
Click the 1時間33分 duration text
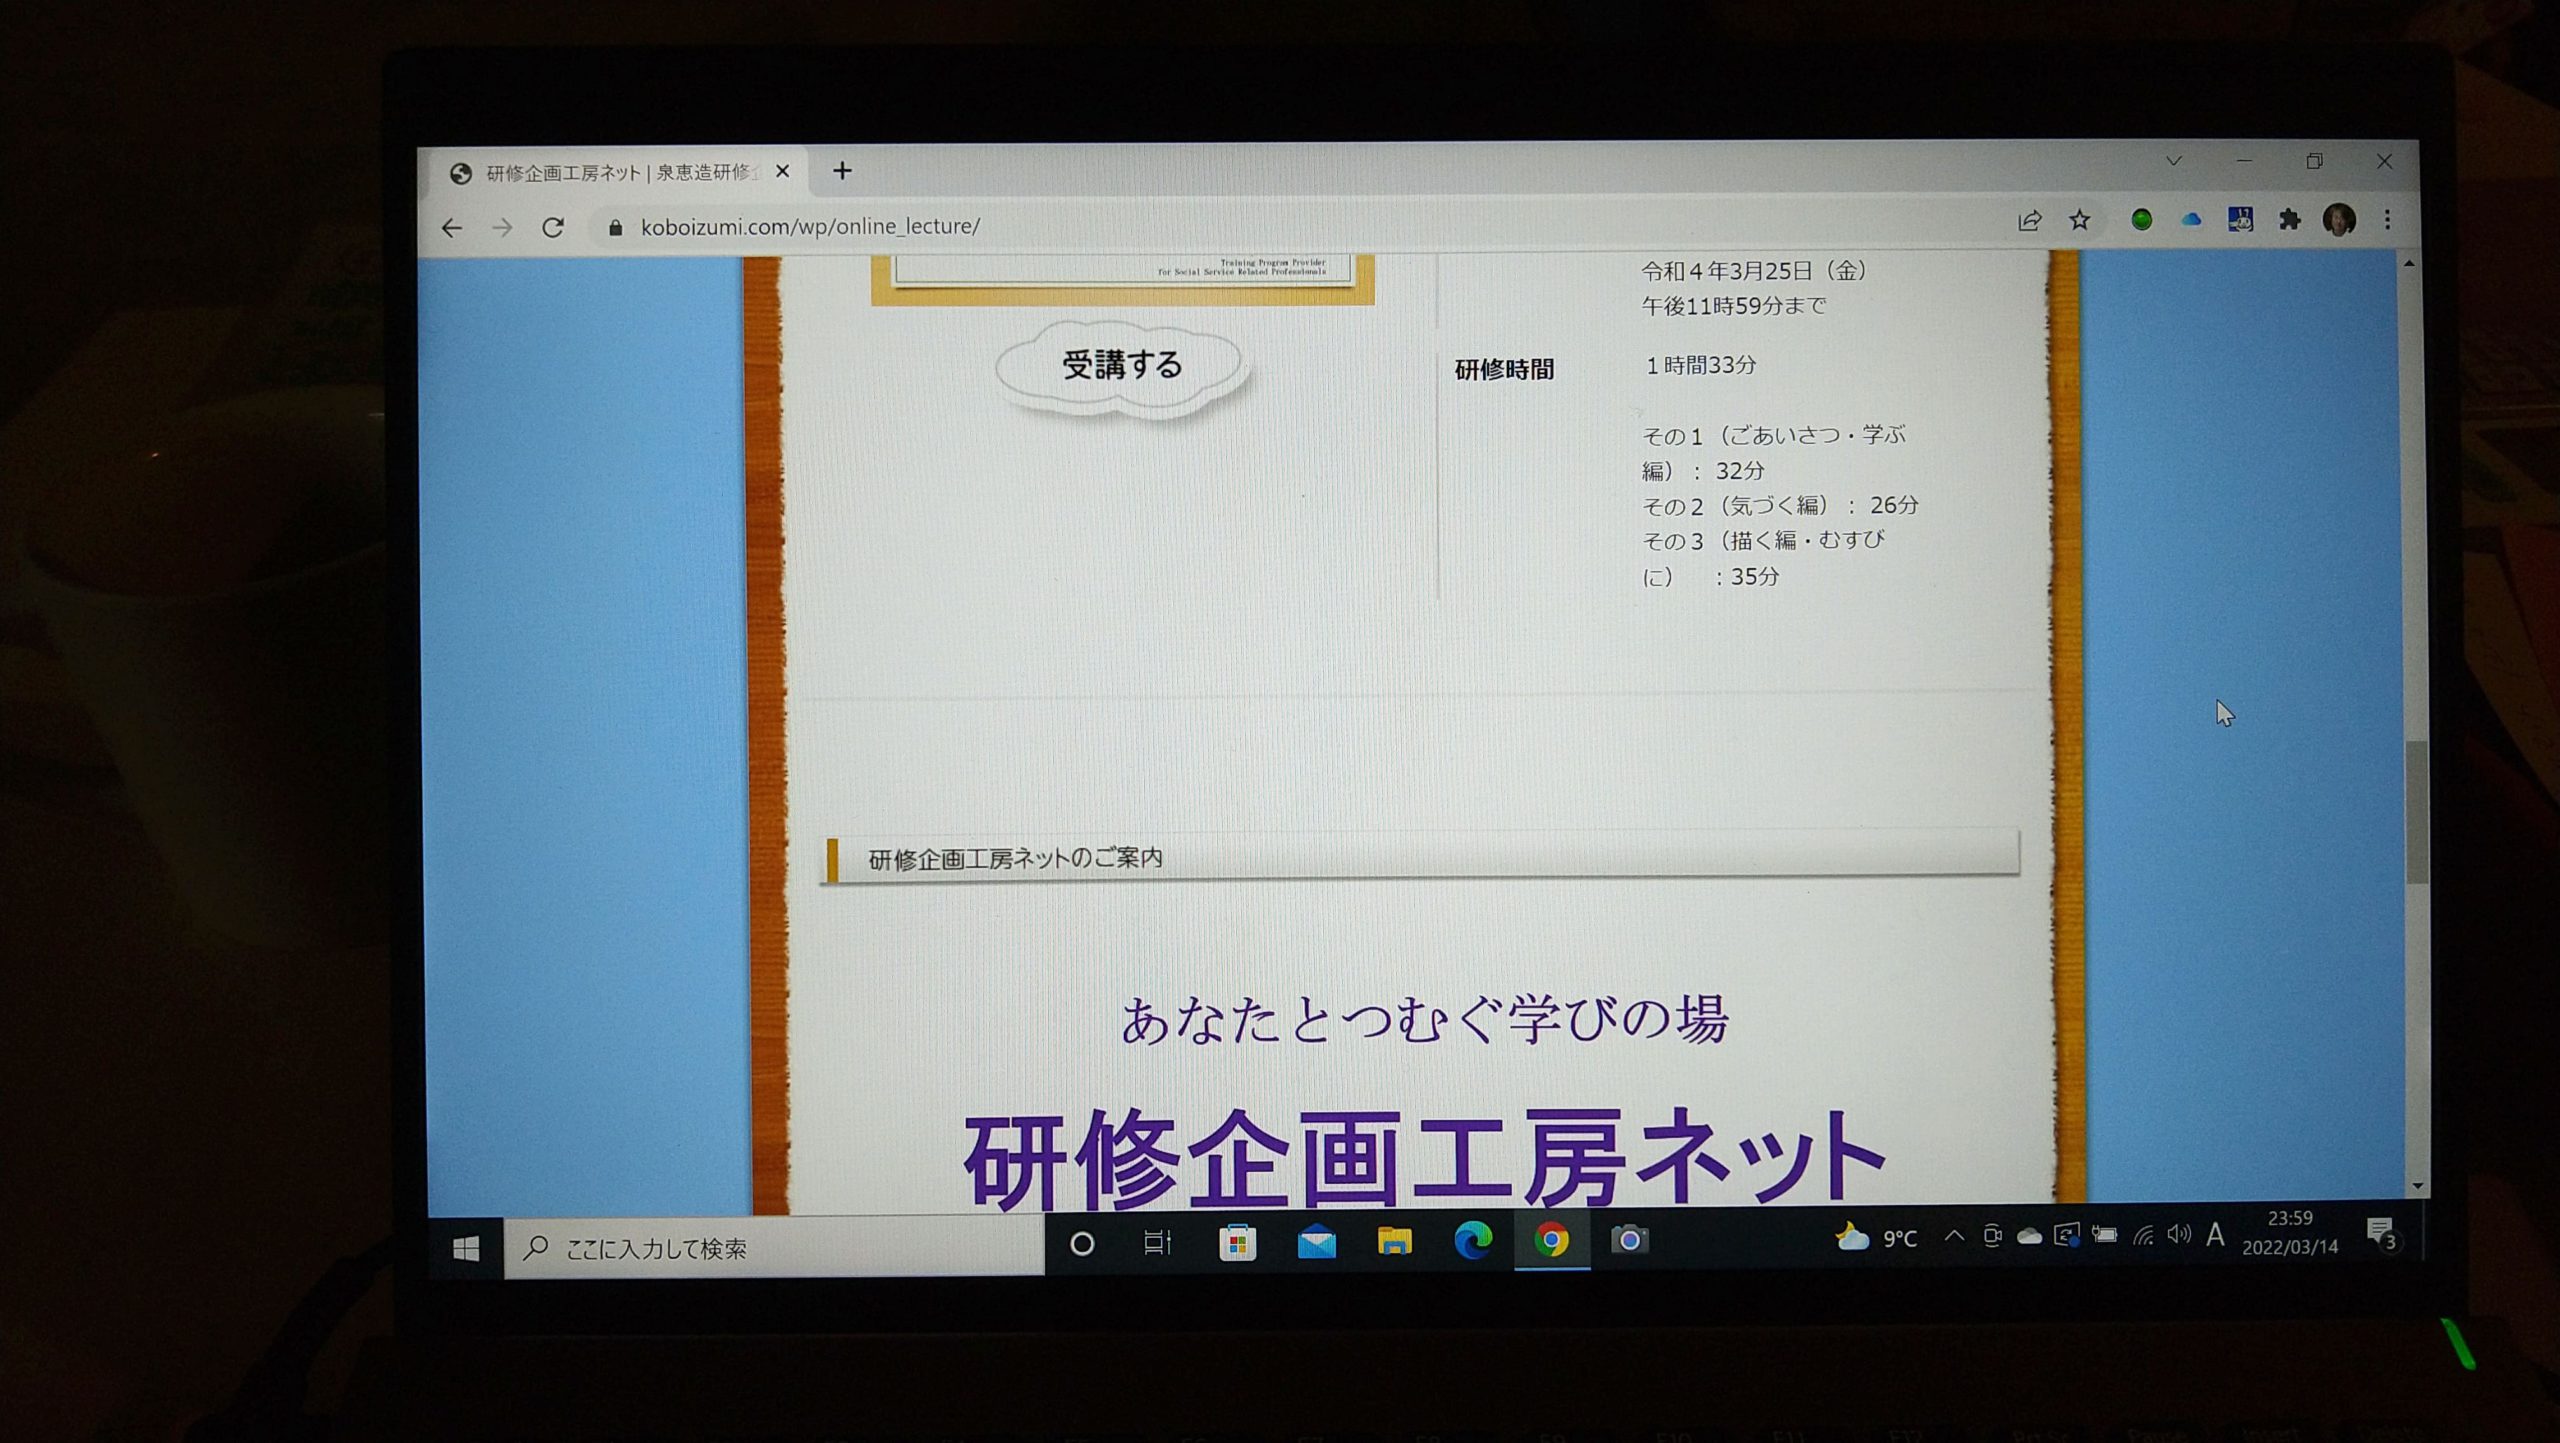[x=1700, y=366]
